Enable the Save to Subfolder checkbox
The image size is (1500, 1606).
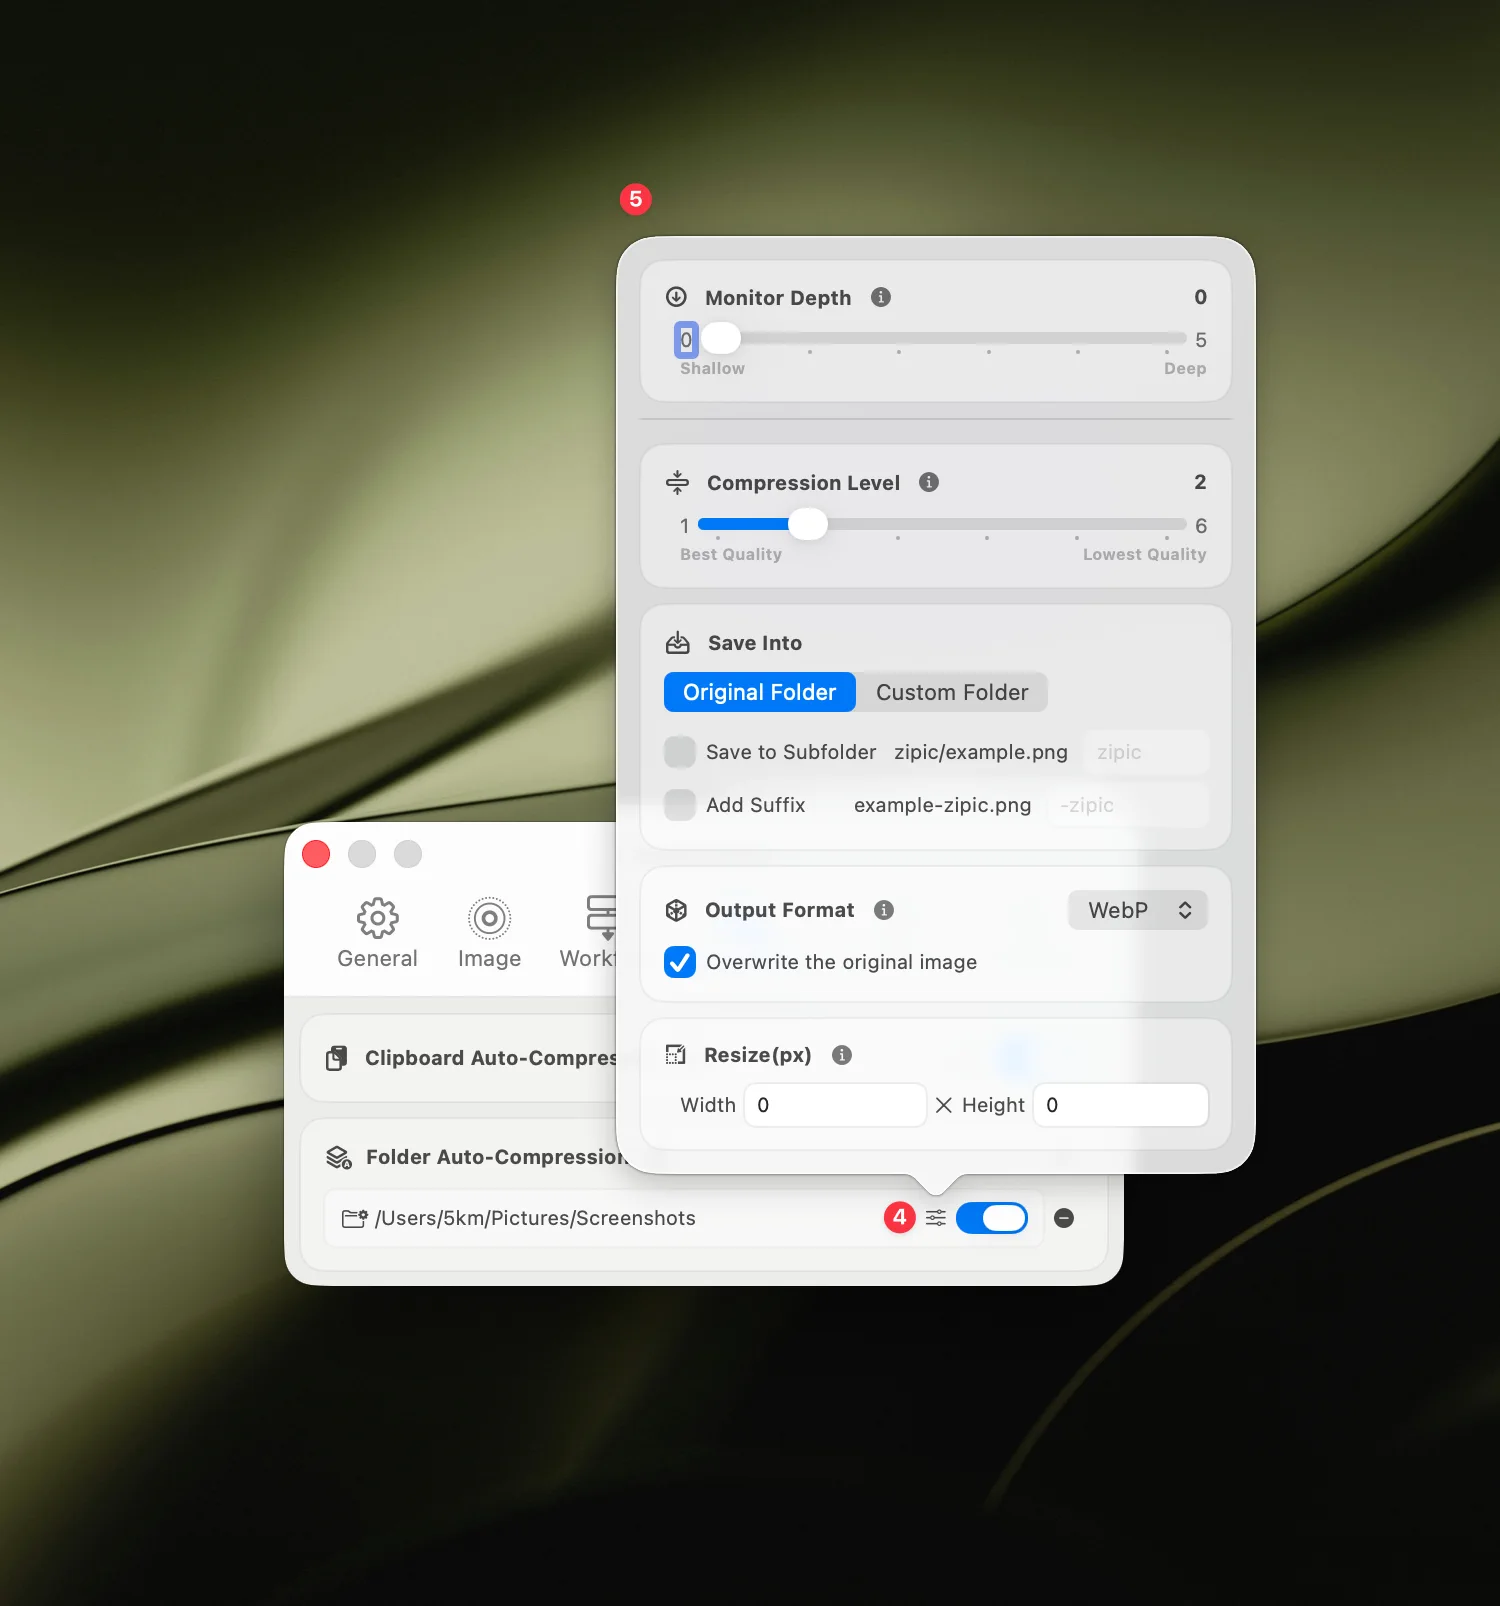point(680,752)
